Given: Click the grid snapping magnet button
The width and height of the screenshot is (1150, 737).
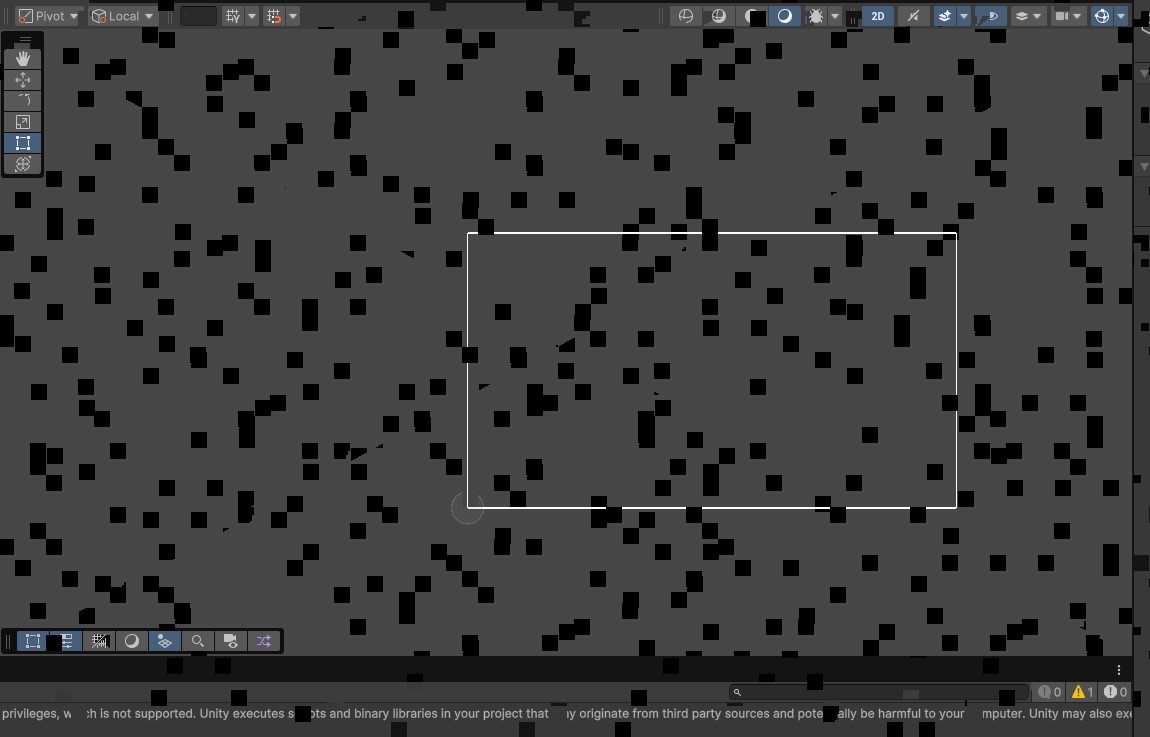Looking at the screenshot, I should pyautogui.click(x=273, y=16).
